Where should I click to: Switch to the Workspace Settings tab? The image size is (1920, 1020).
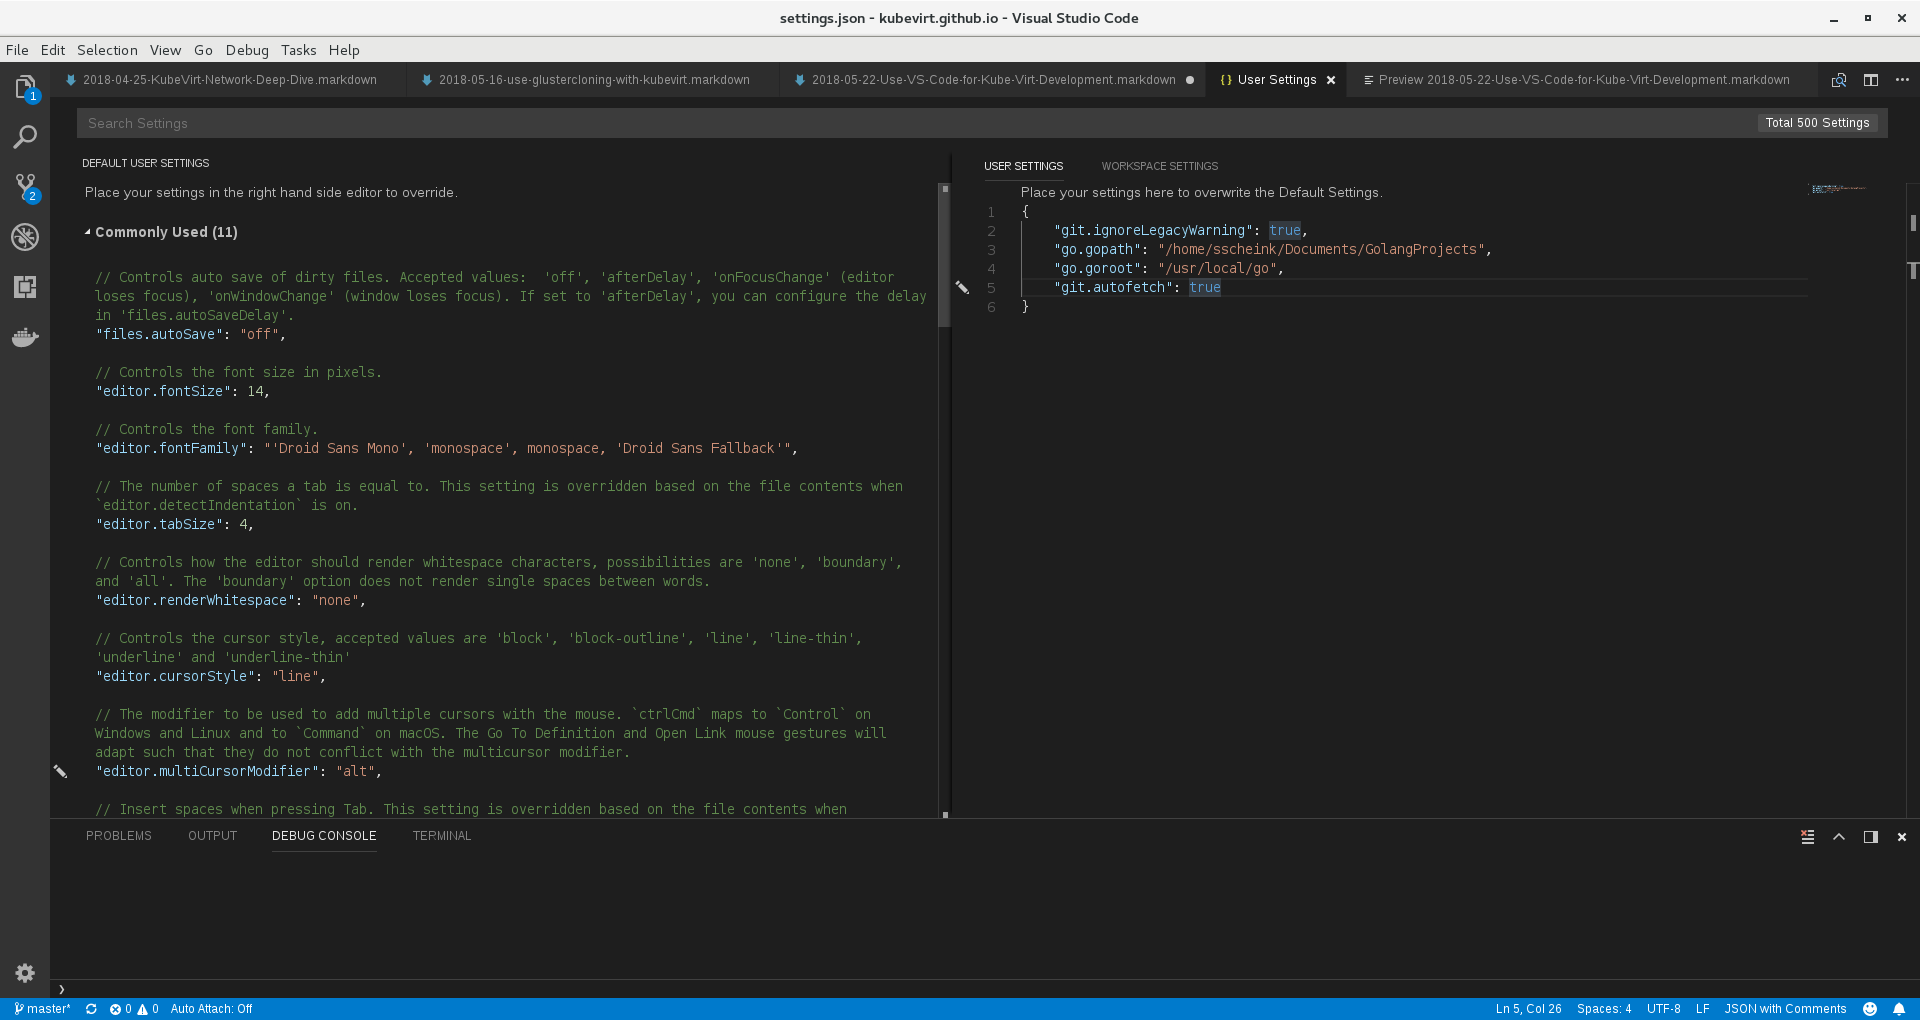(x=1159, y=166)
